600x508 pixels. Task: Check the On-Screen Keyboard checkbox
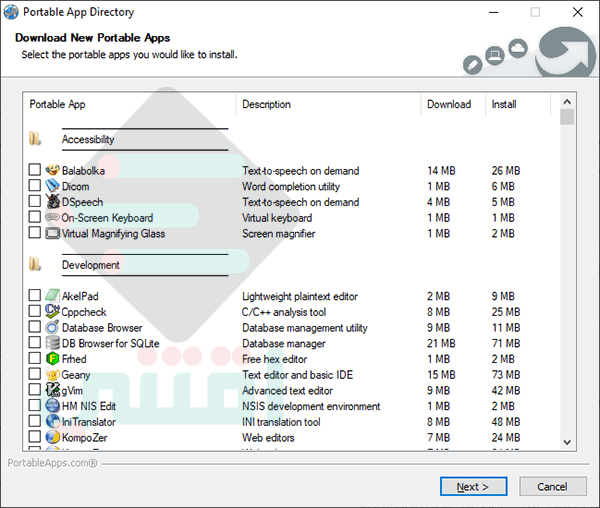pos(35,216)
